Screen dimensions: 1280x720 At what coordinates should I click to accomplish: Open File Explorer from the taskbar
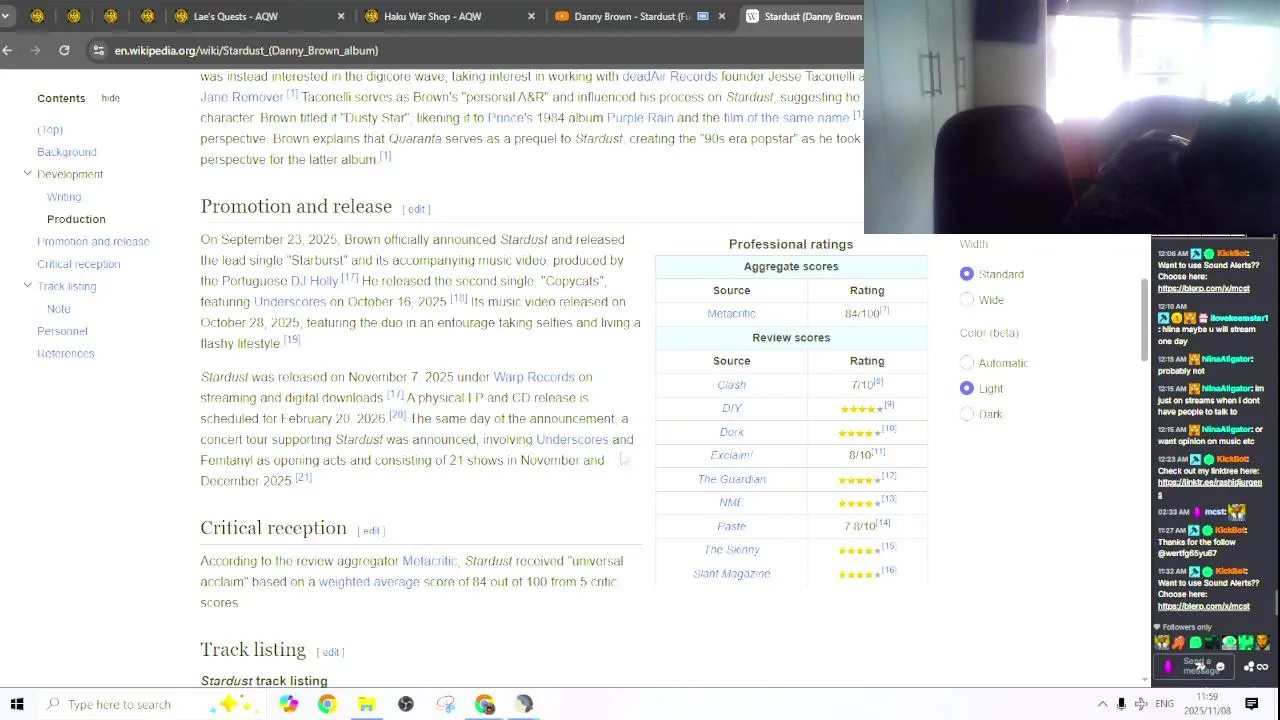pos(366,704)
